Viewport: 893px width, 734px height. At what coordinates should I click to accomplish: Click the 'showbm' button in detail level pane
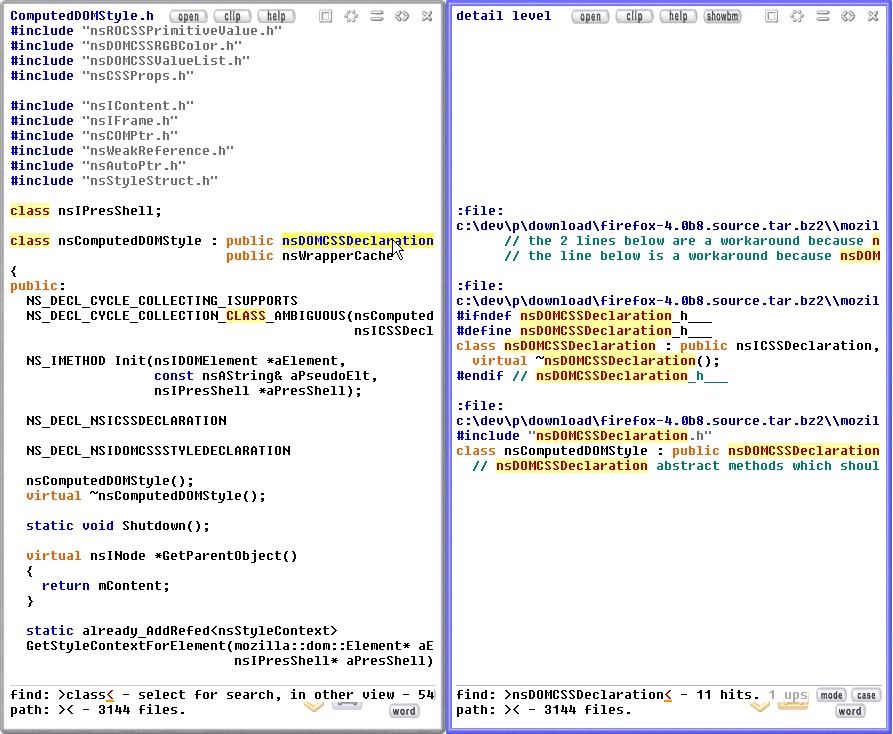(x=722, y=16)
